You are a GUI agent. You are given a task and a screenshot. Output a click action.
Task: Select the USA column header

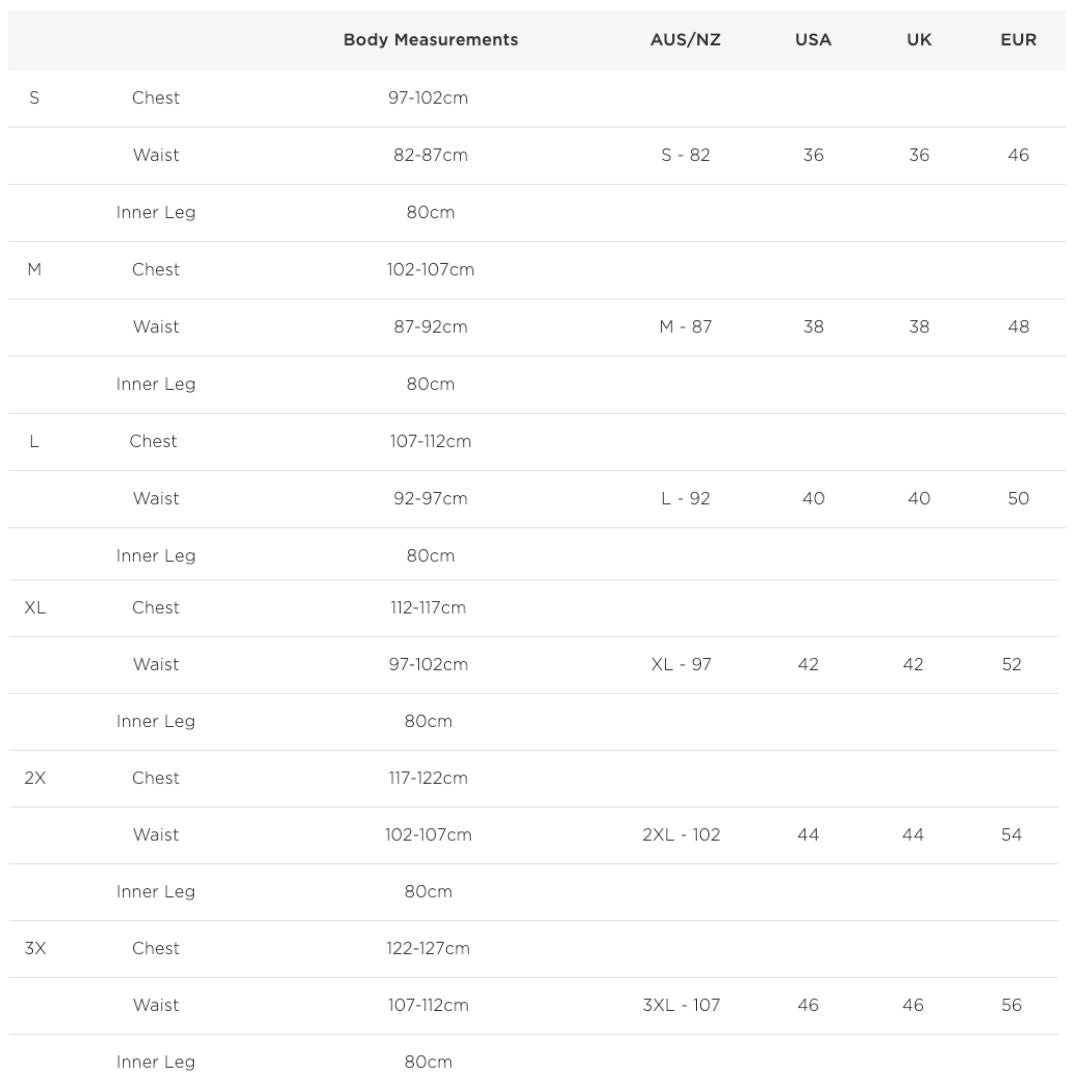point(813,41)
